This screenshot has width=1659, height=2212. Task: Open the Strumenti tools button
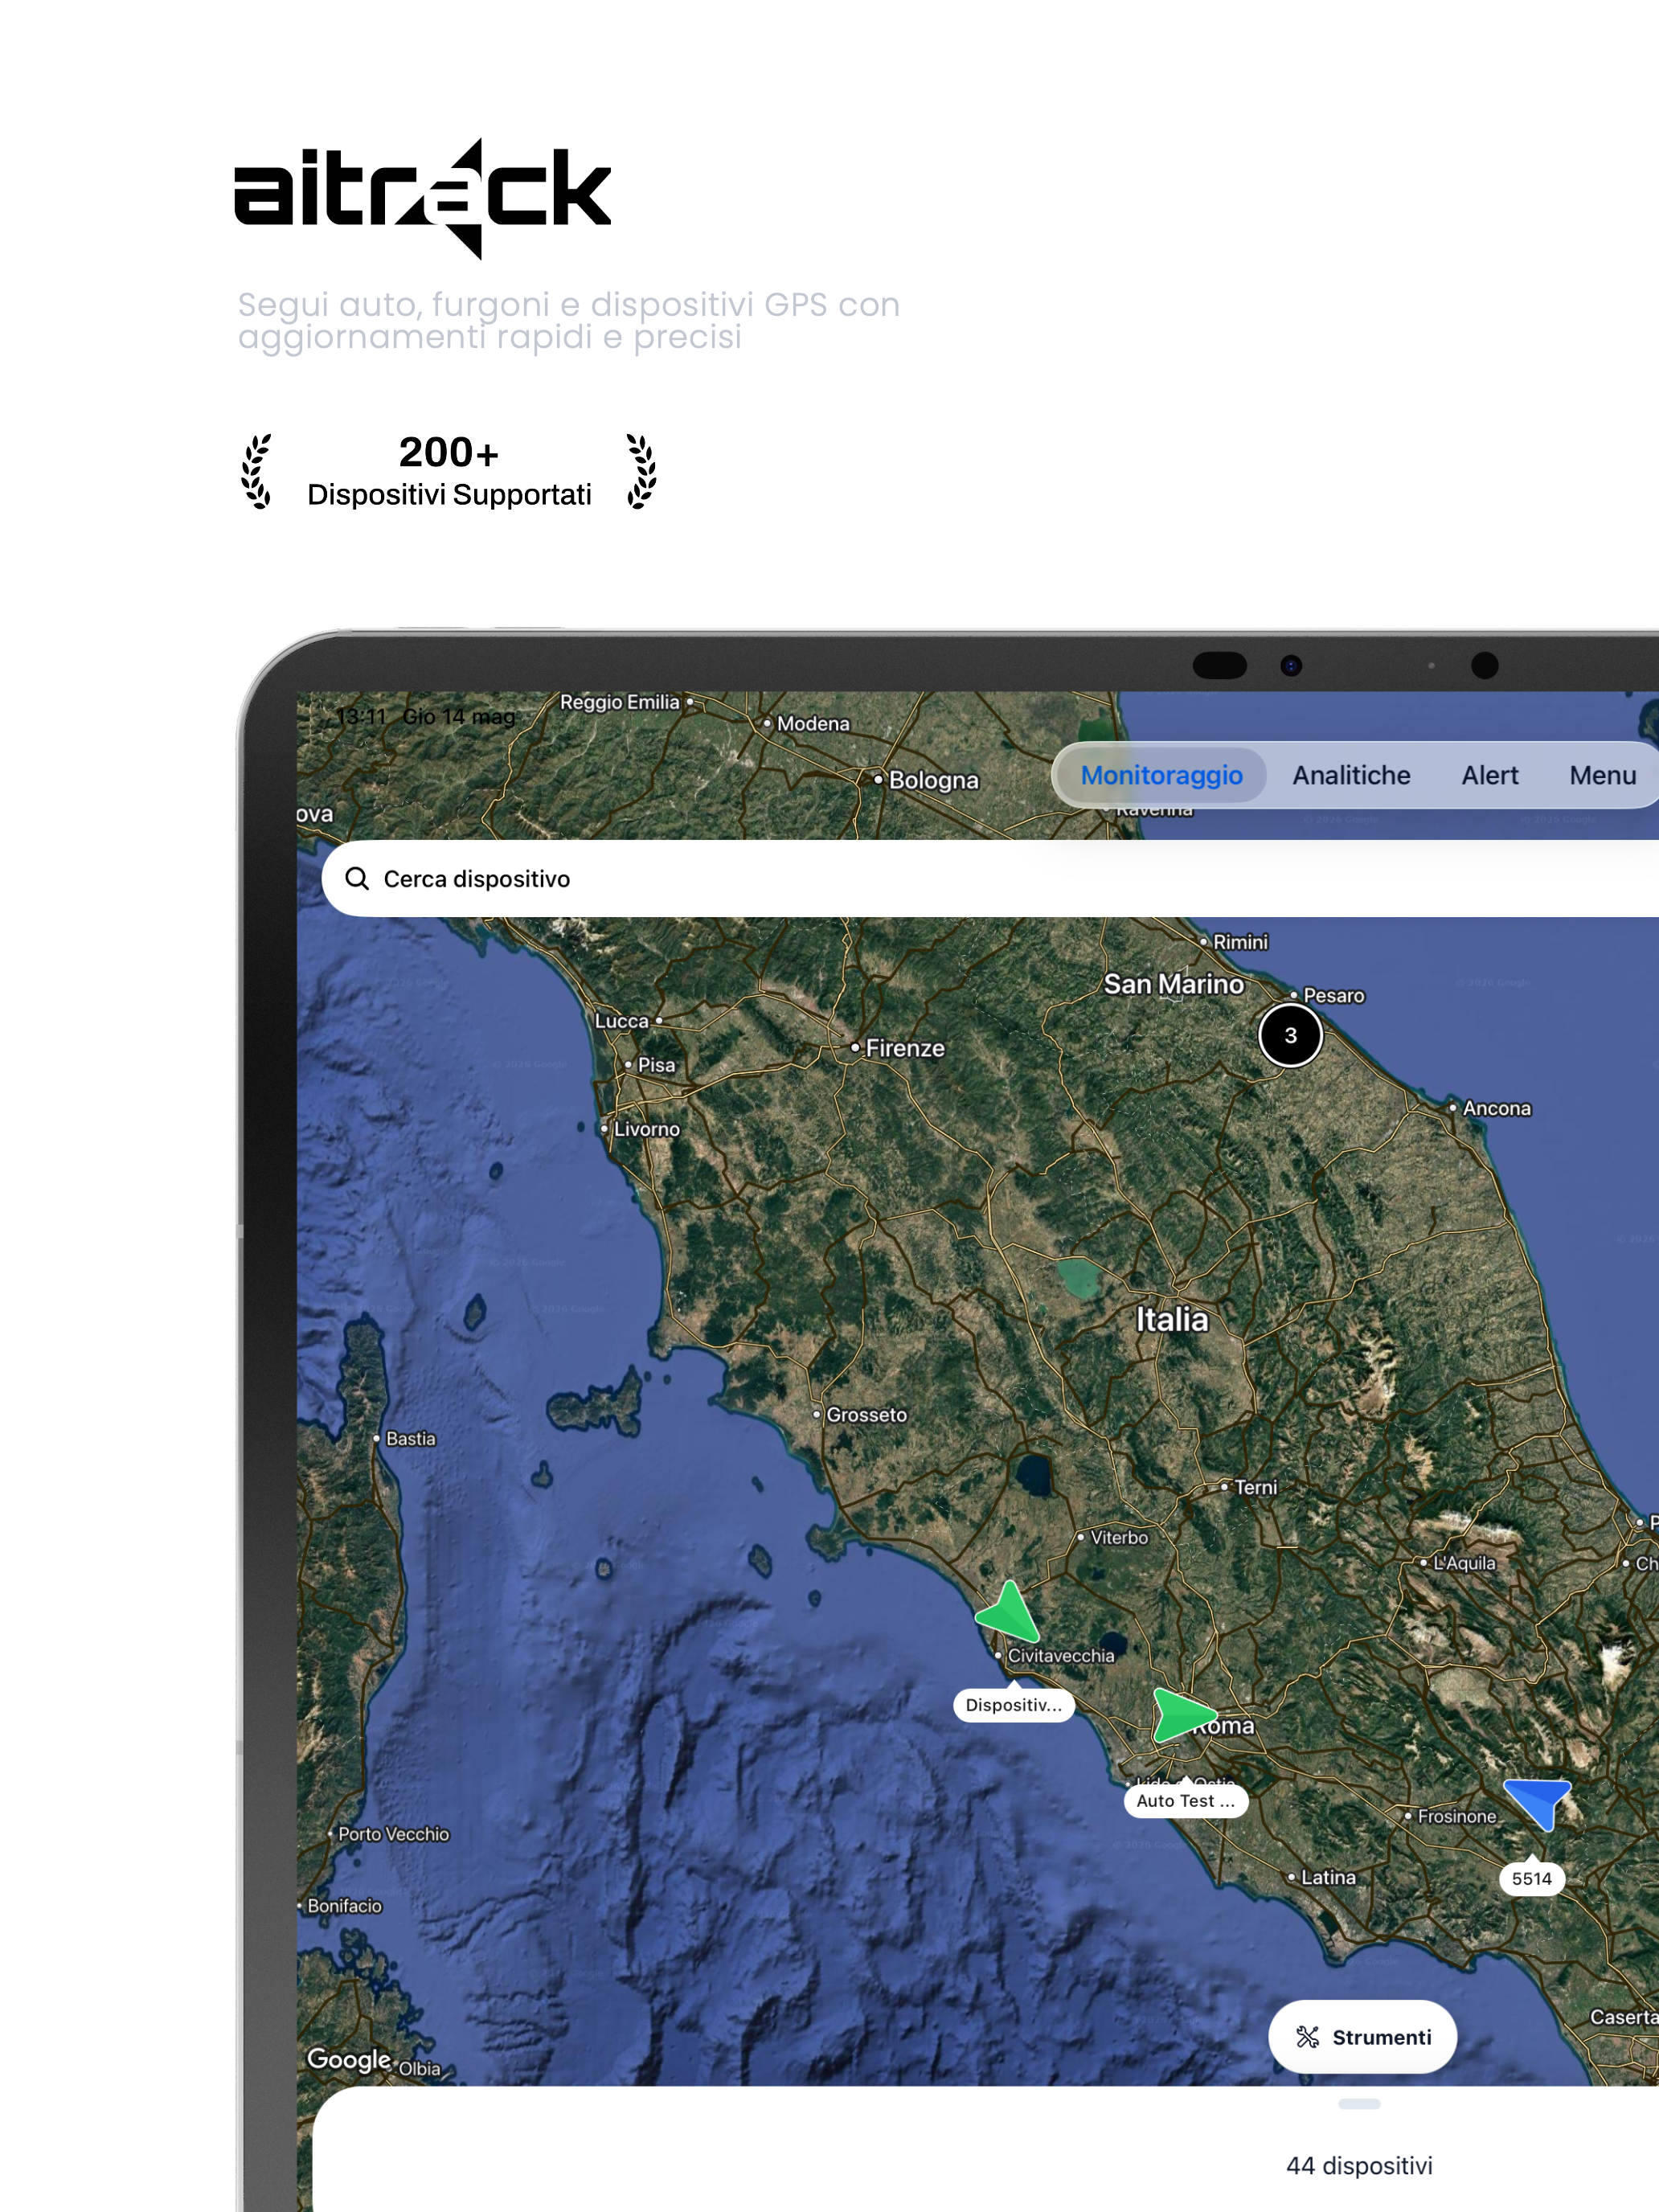[x=1362, y=2037]
